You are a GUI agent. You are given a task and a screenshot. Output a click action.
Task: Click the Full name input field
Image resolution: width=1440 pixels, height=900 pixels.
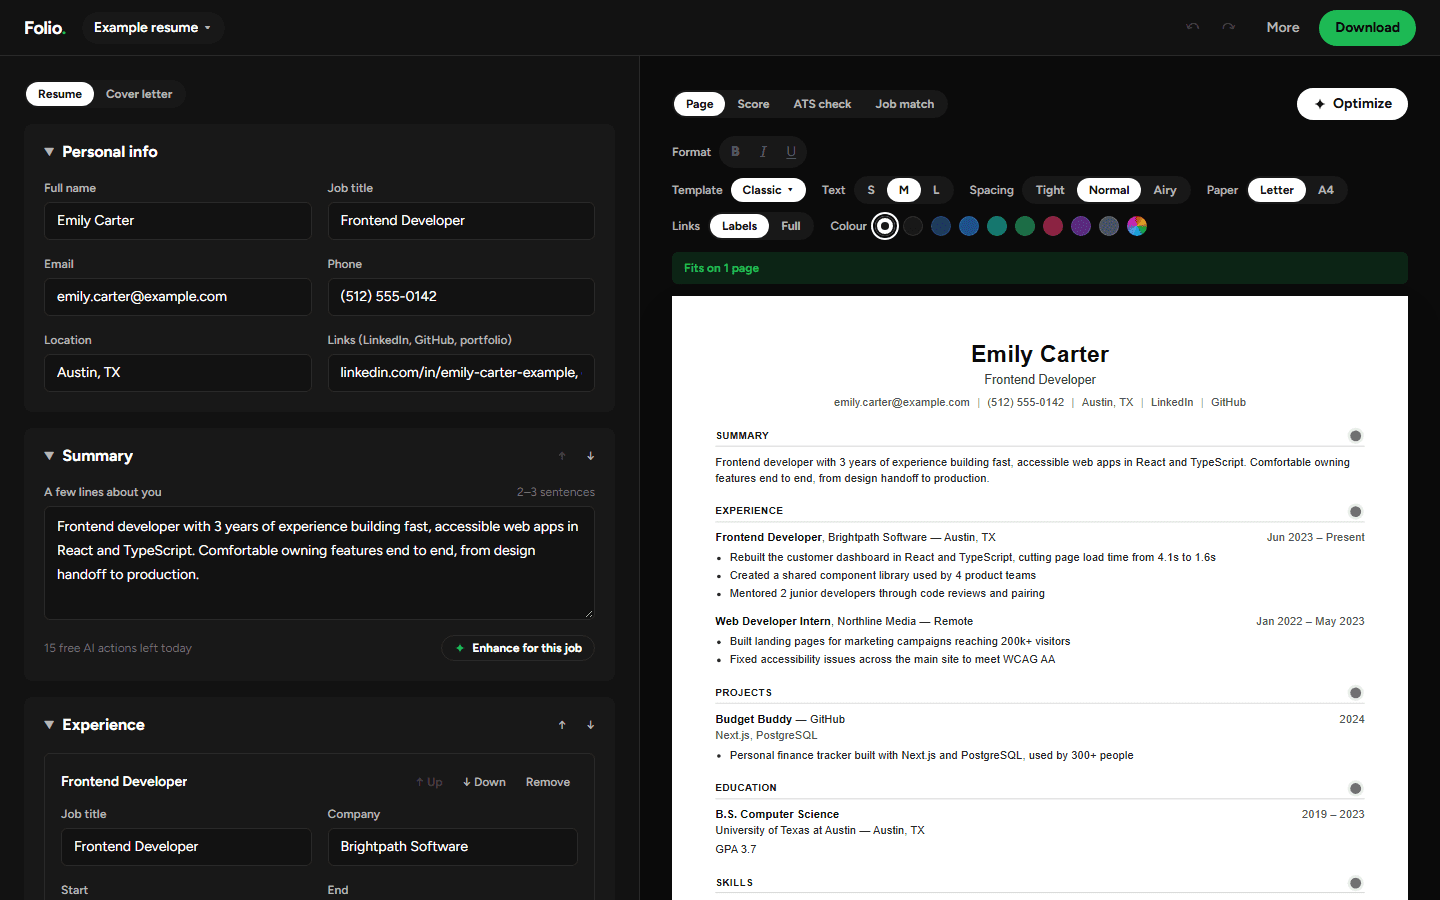pos(178,221)
